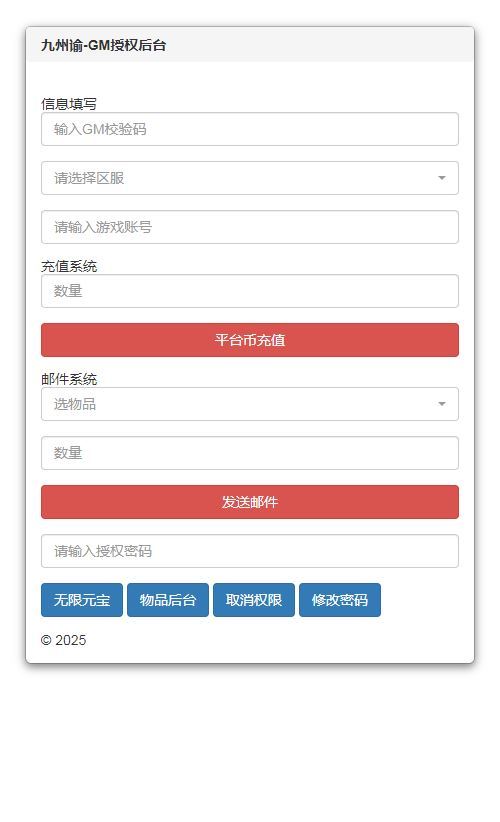Expand the 选物品 item dropdown
This screenshot has height=822, width=500.
coord(249,404)
